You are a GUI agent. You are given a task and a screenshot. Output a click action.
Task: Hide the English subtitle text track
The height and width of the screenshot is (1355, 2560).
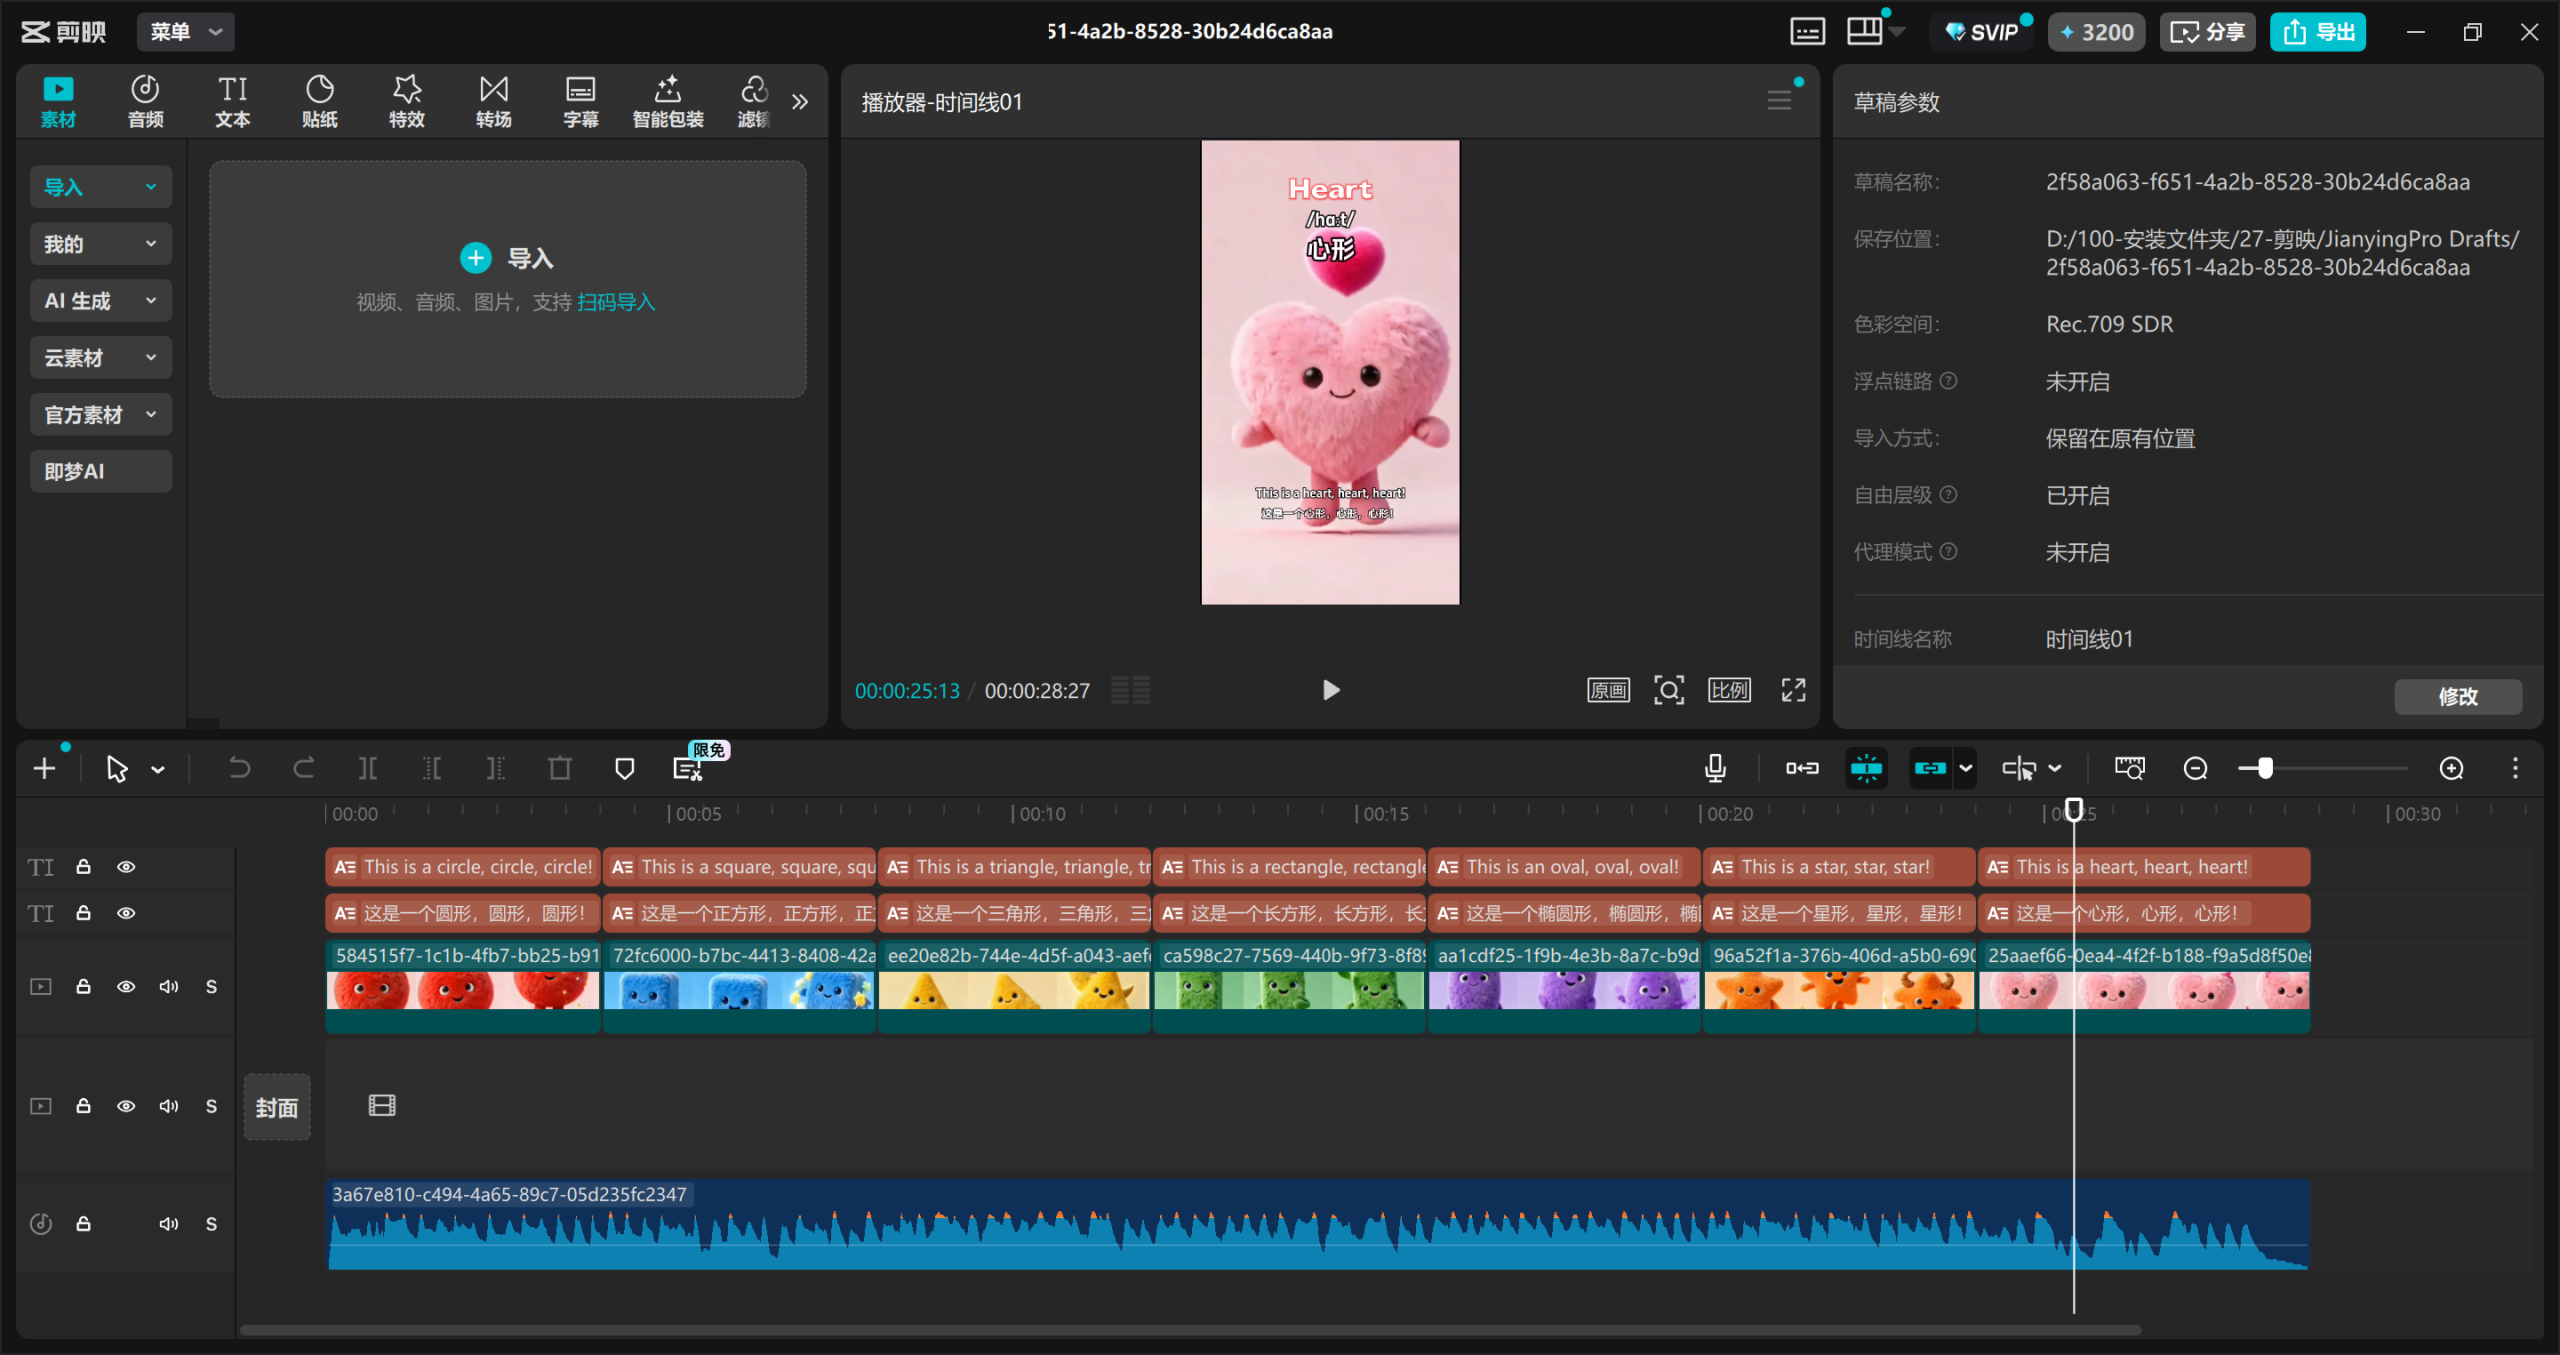[x=126, y=867]
